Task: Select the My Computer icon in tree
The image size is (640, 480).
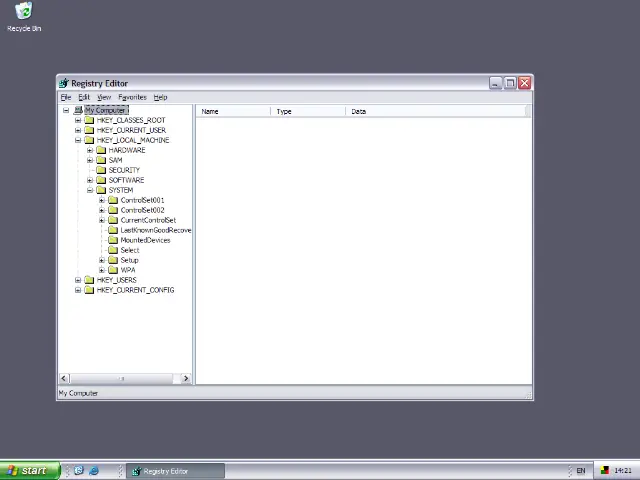Action: [x=78, y=110]
